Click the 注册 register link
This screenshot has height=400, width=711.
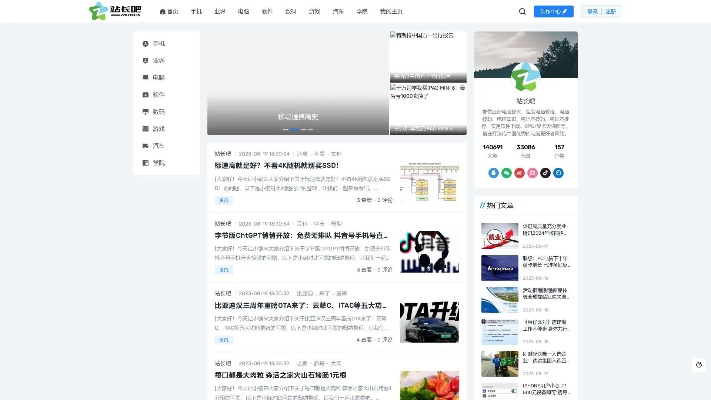pyautogui.click(x=610, y=11)
